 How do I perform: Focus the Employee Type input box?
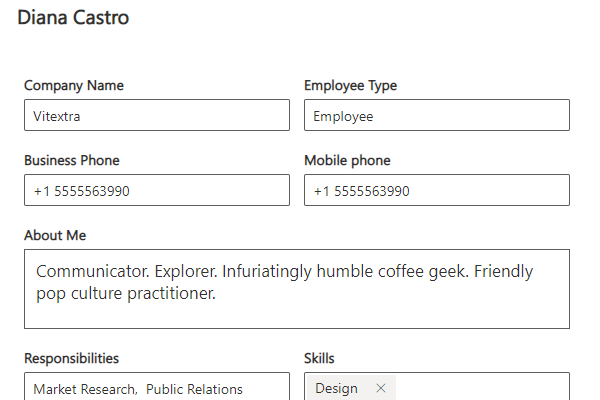pyautogui.click(x=437, y=115)
